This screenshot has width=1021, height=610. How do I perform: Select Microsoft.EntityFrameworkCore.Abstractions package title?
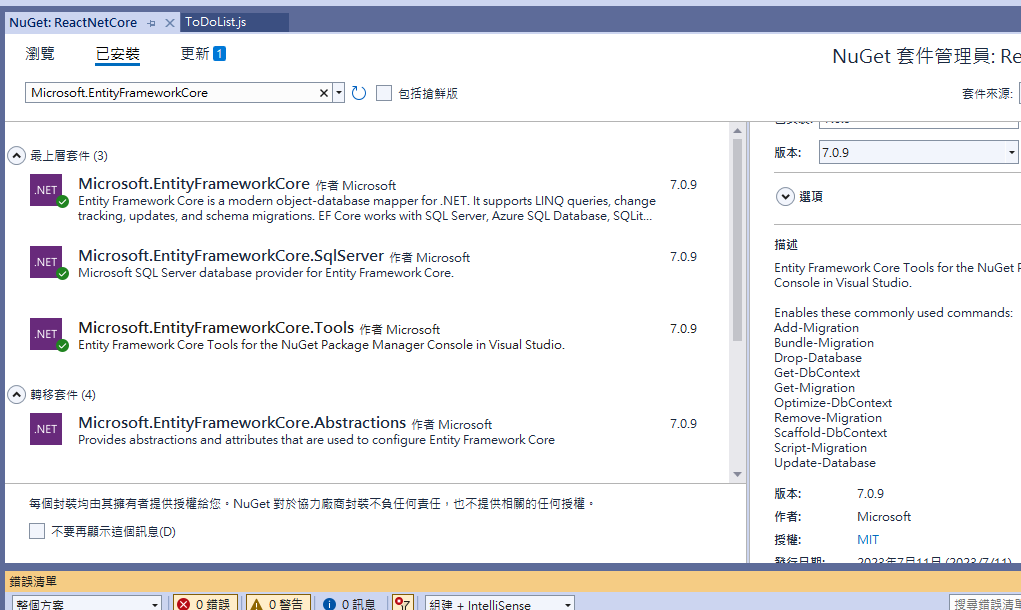(242, 423)
